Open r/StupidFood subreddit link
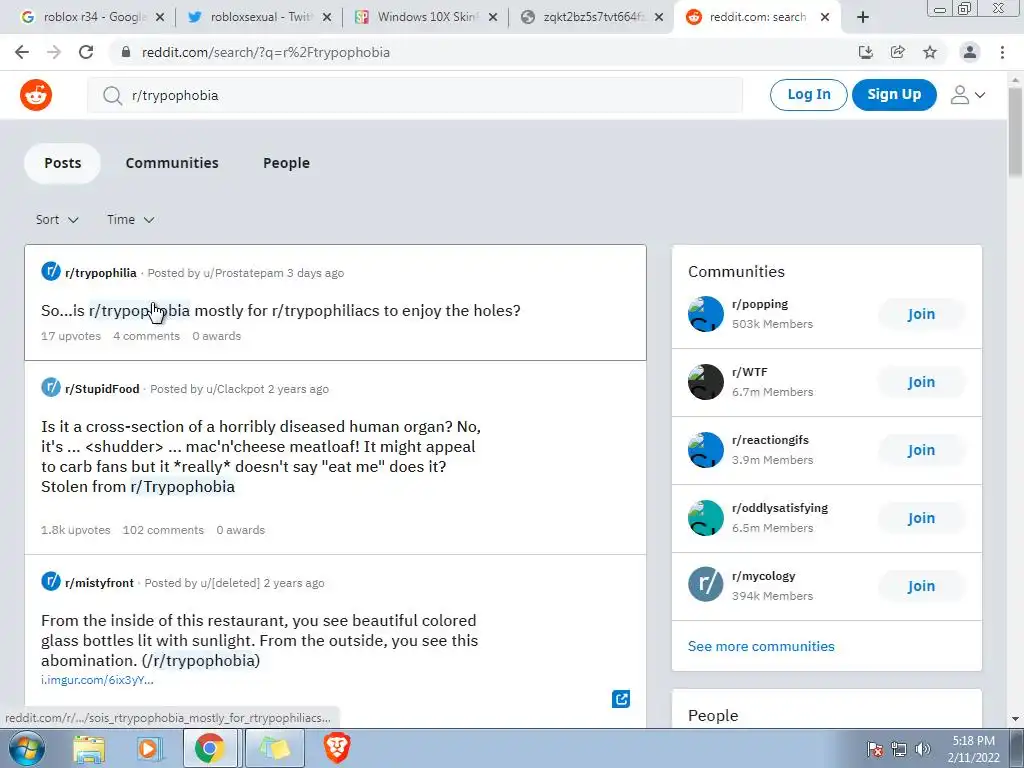1024x768 pixels. (102, 389)
